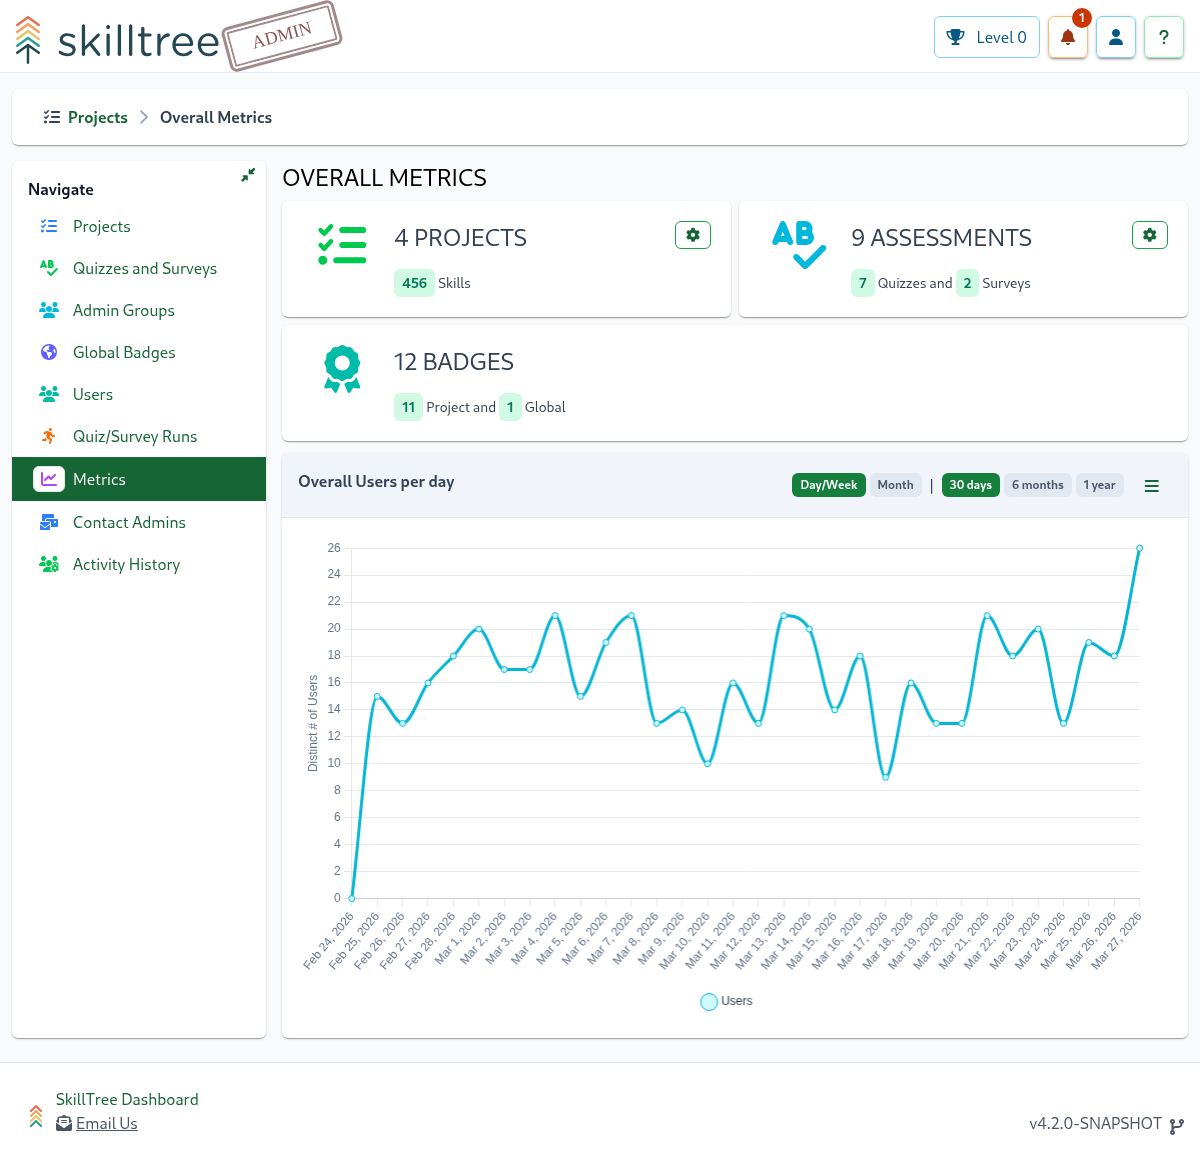Click the help question mark button
The width and height of the screenshot is (1200, 1159).
(x=1164, y=38)
